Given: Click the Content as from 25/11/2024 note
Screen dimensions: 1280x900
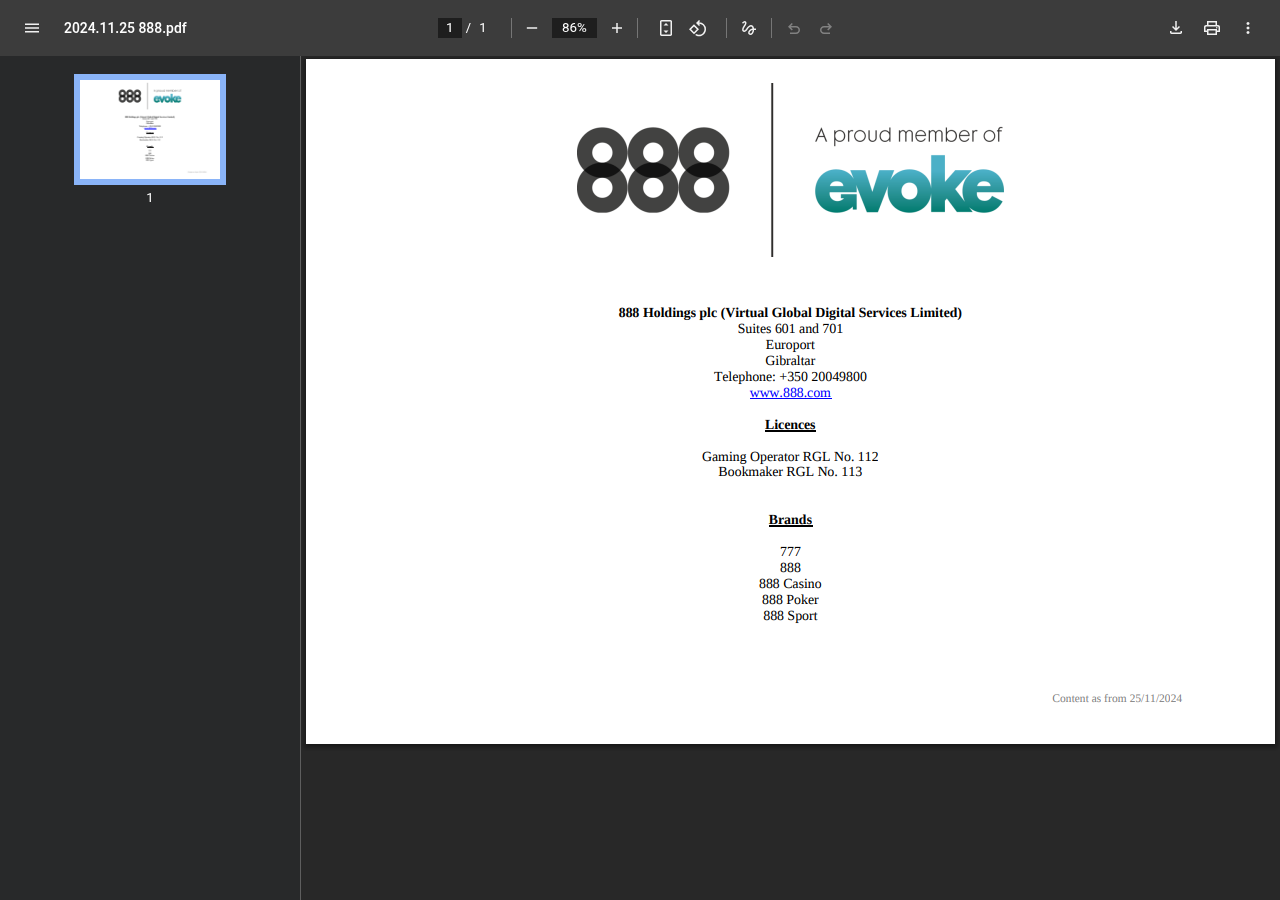Looking at the screenshot, I should pos(1117,698).
